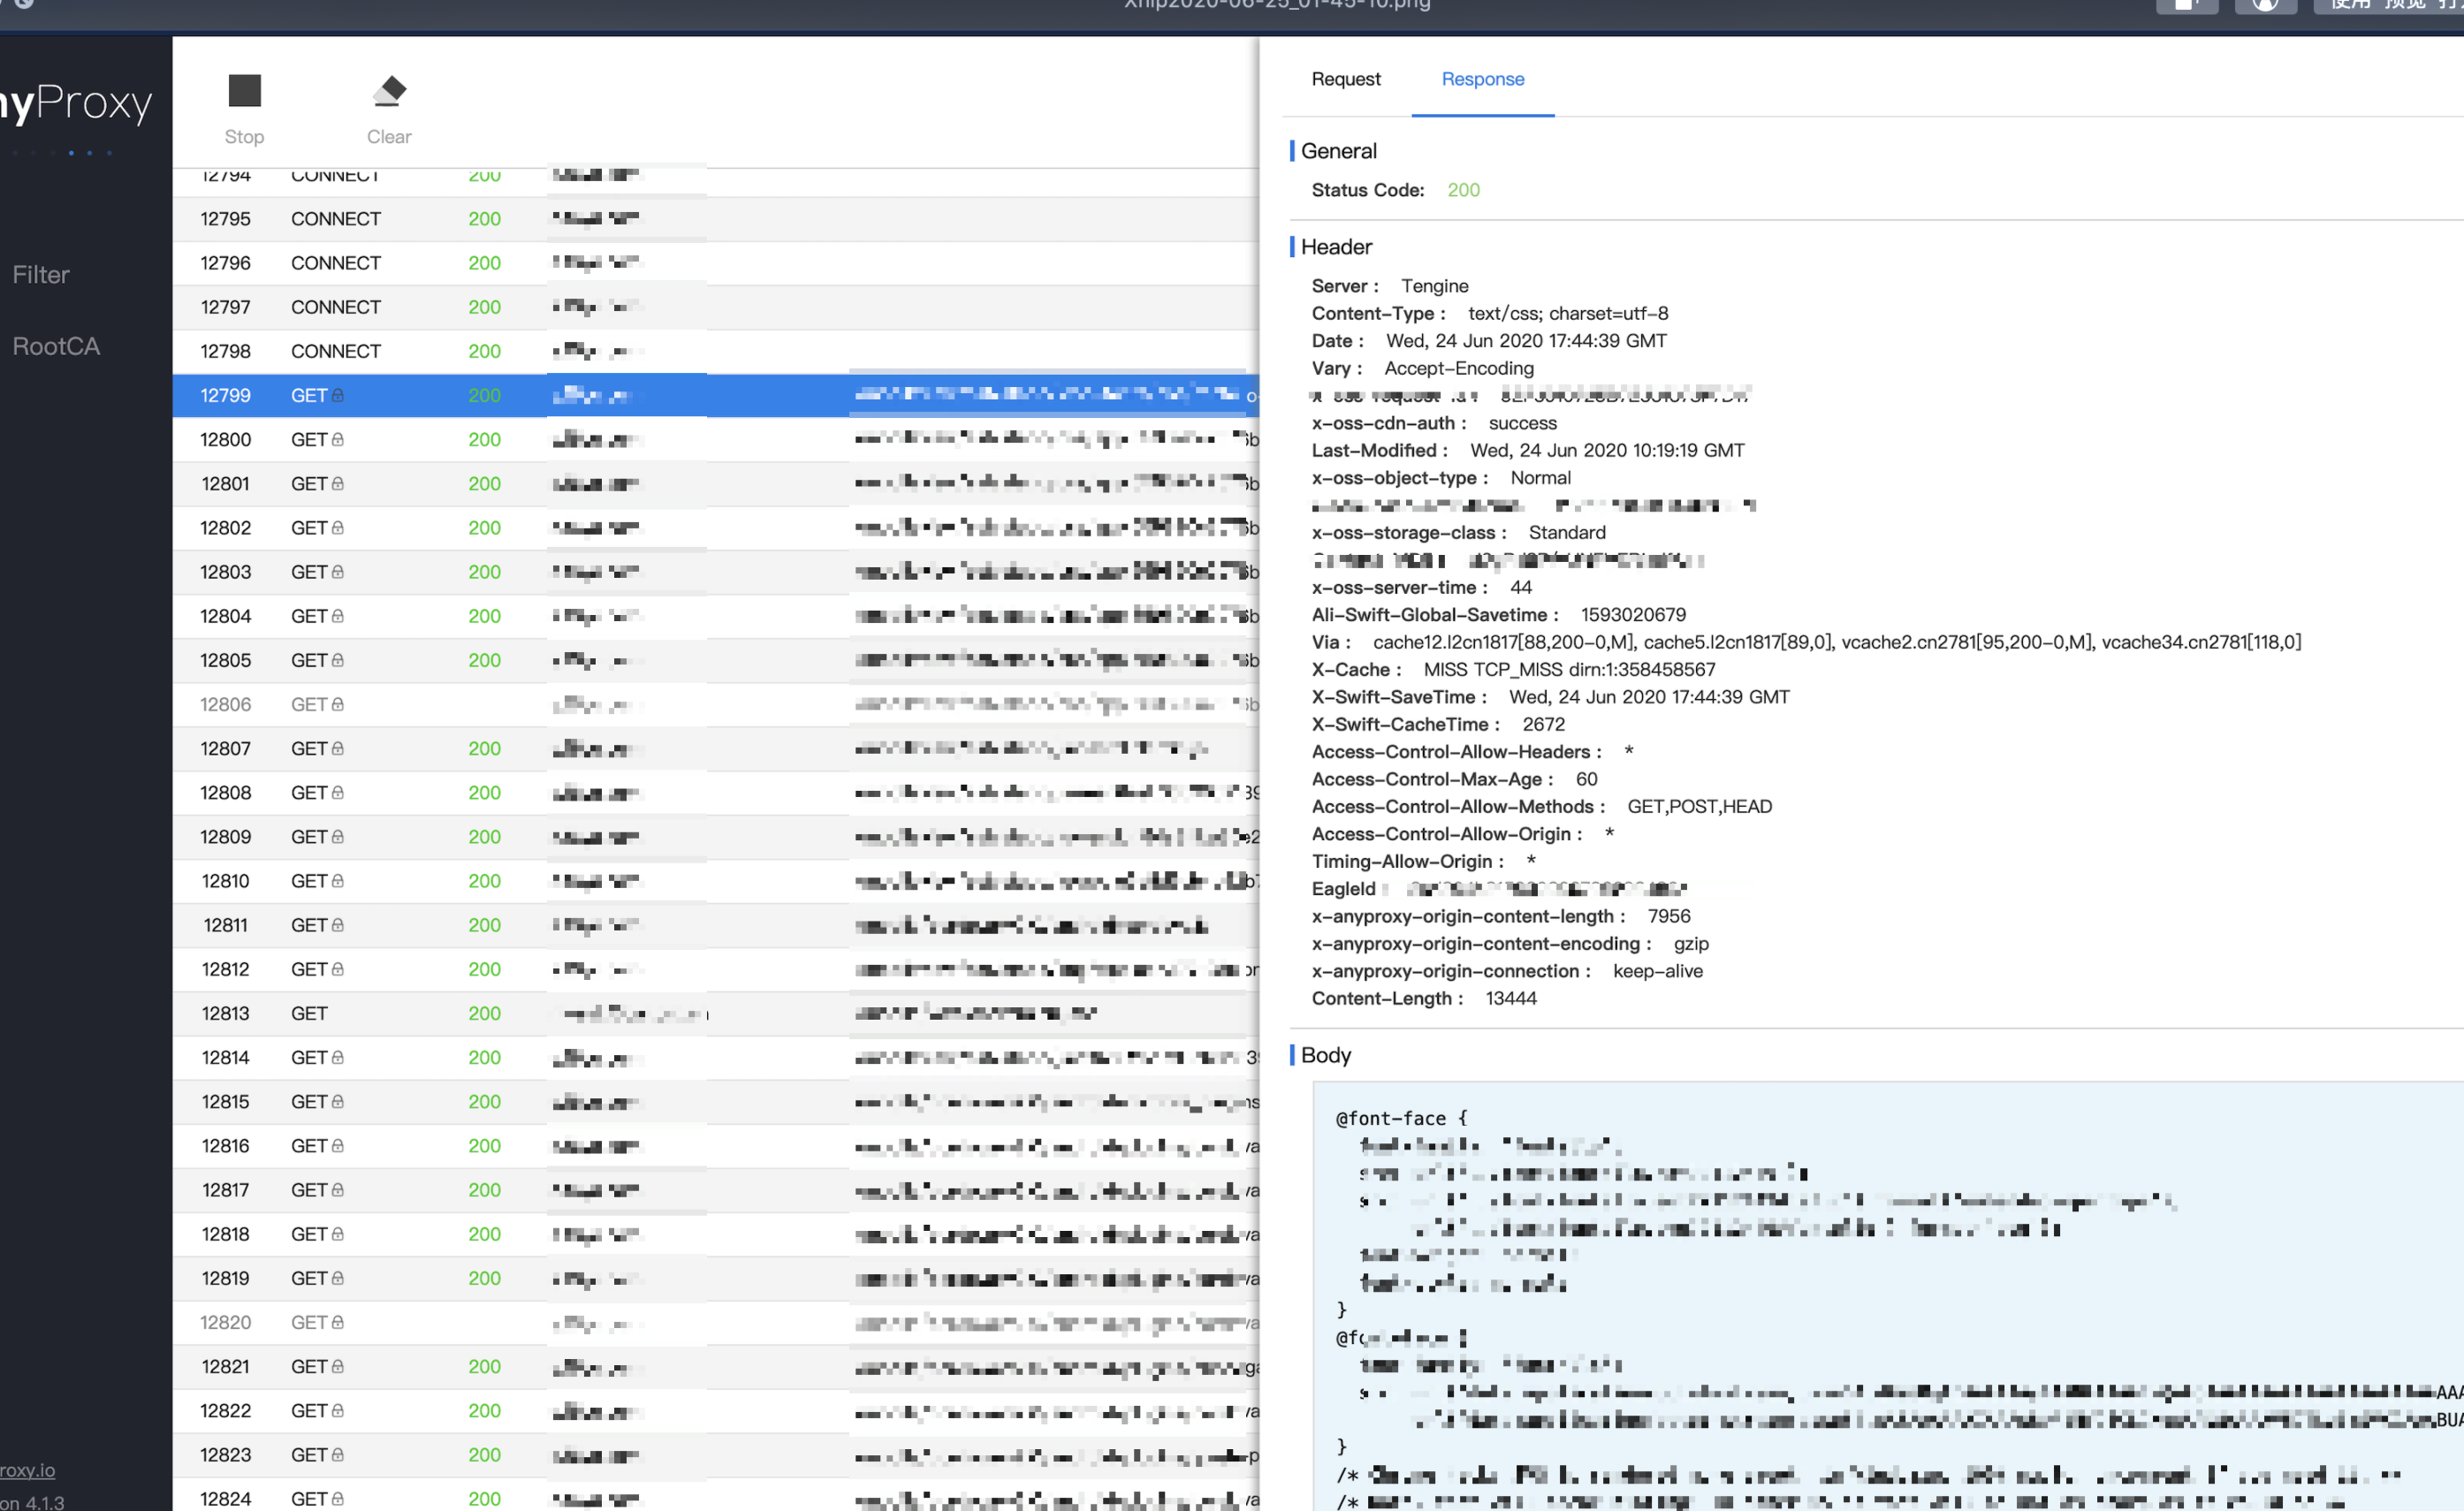The height and width of the screenshot is (1511, 2464).
Task: Click Ali-Swift-Global-Savetime value 1593020679
Action: 1632,615
